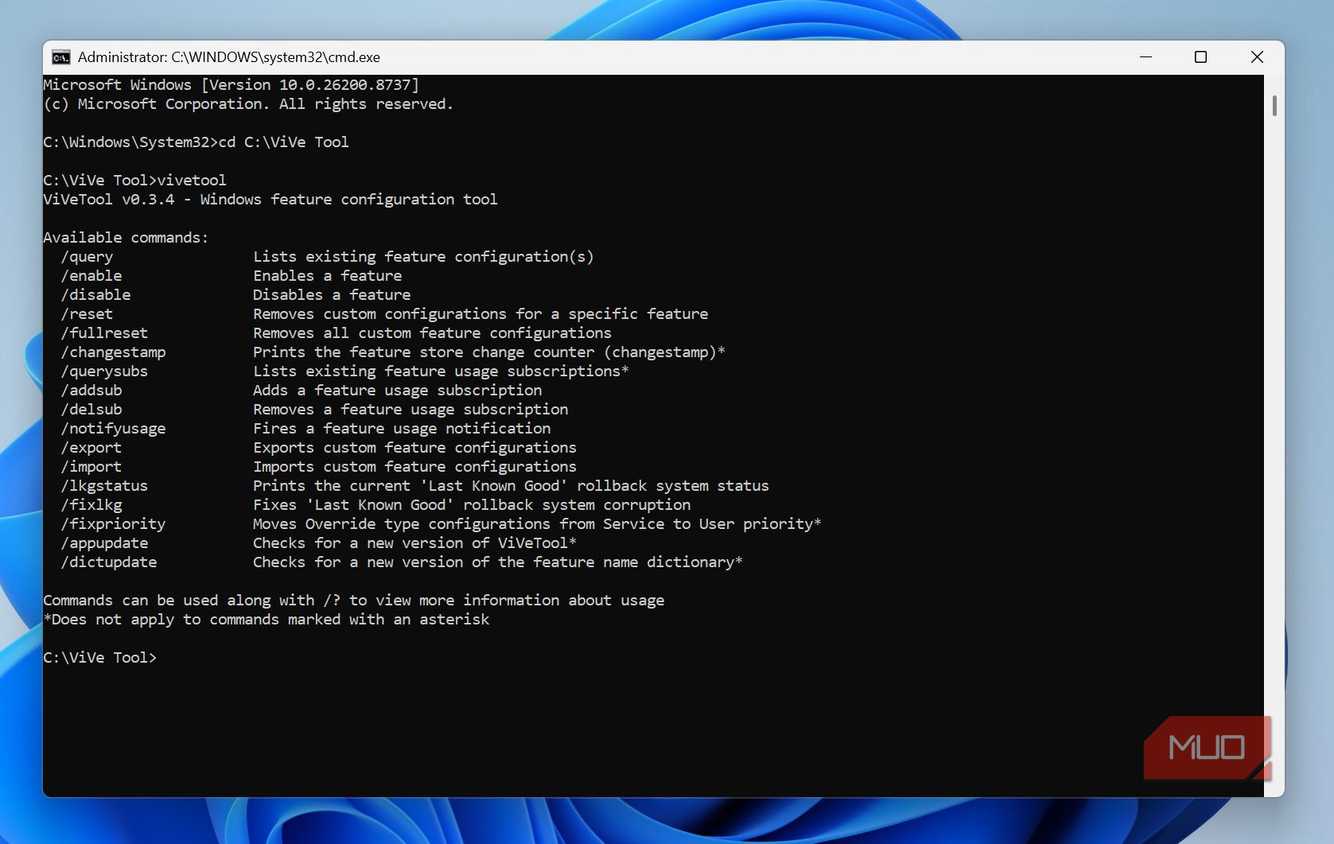The image size is (1334, 844).
Task: Click the description 'Enables a feature'
Action: (327, 275)
